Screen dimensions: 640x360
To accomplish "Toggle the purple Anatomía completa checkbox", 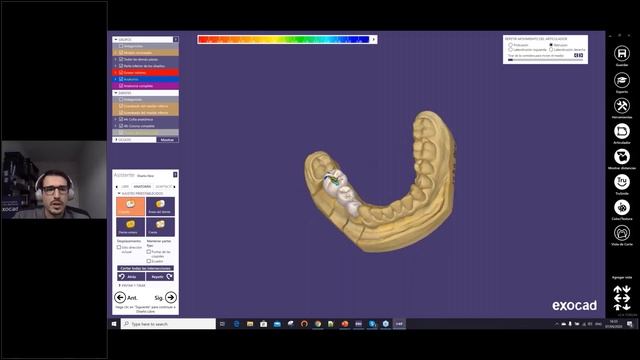I will click(x=121, y=86).
